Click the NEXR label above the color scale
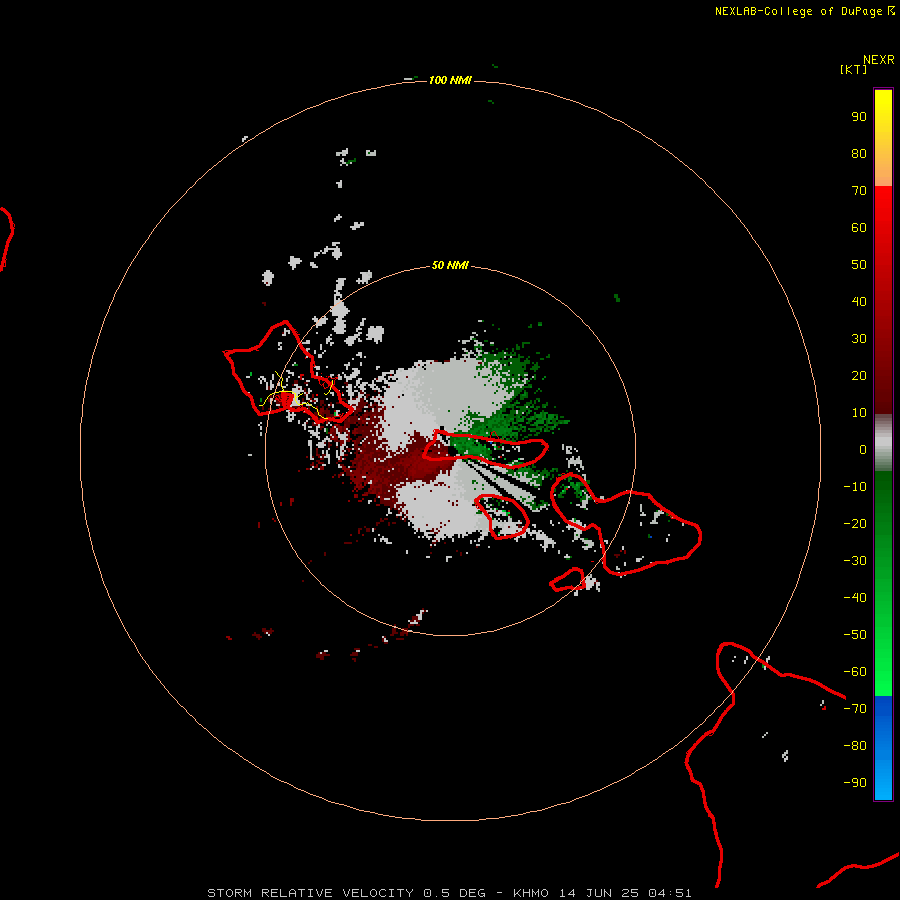The height and width of the screenshot is (900, 900). click(878, 60)
